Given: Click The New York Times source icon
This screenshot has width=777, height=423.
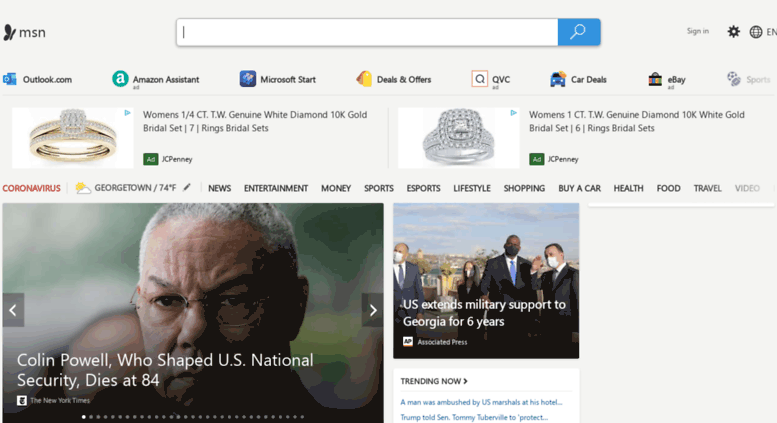Looking at the screenshot, I should pyautogui.click(x=22, y=400).
